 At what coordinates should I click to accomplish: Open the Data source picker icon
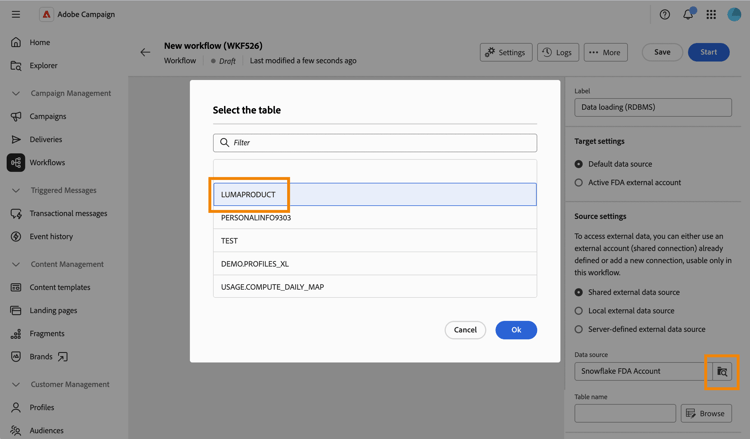[722, 372]
